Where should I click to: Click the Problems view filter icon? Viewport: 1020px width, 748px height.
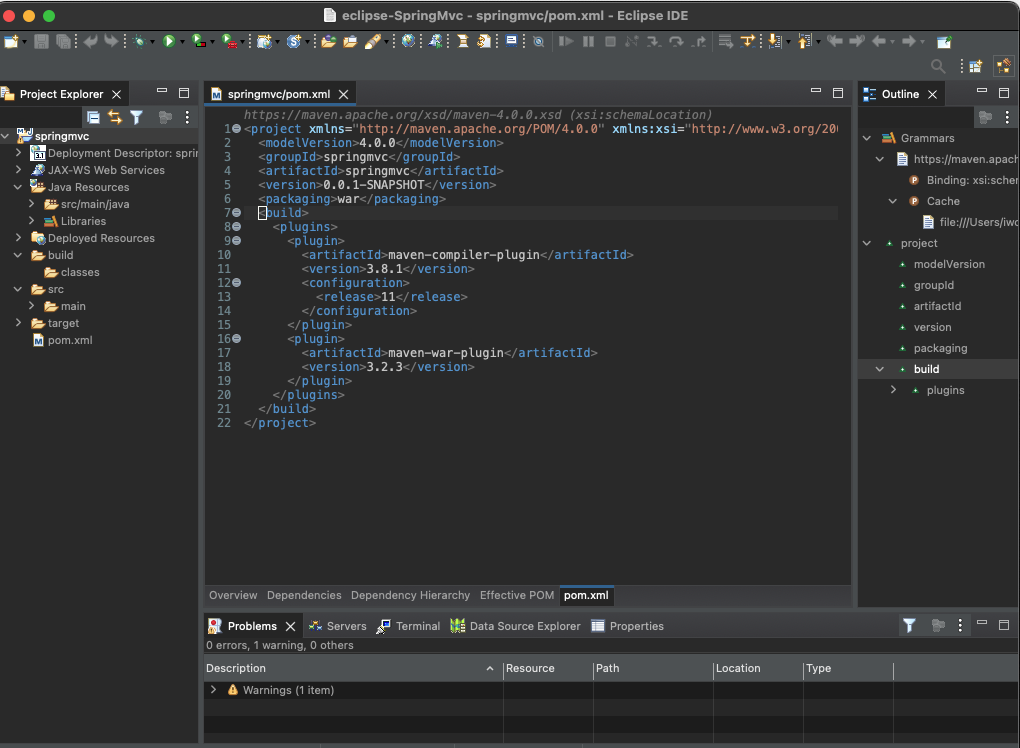(909, 625)
